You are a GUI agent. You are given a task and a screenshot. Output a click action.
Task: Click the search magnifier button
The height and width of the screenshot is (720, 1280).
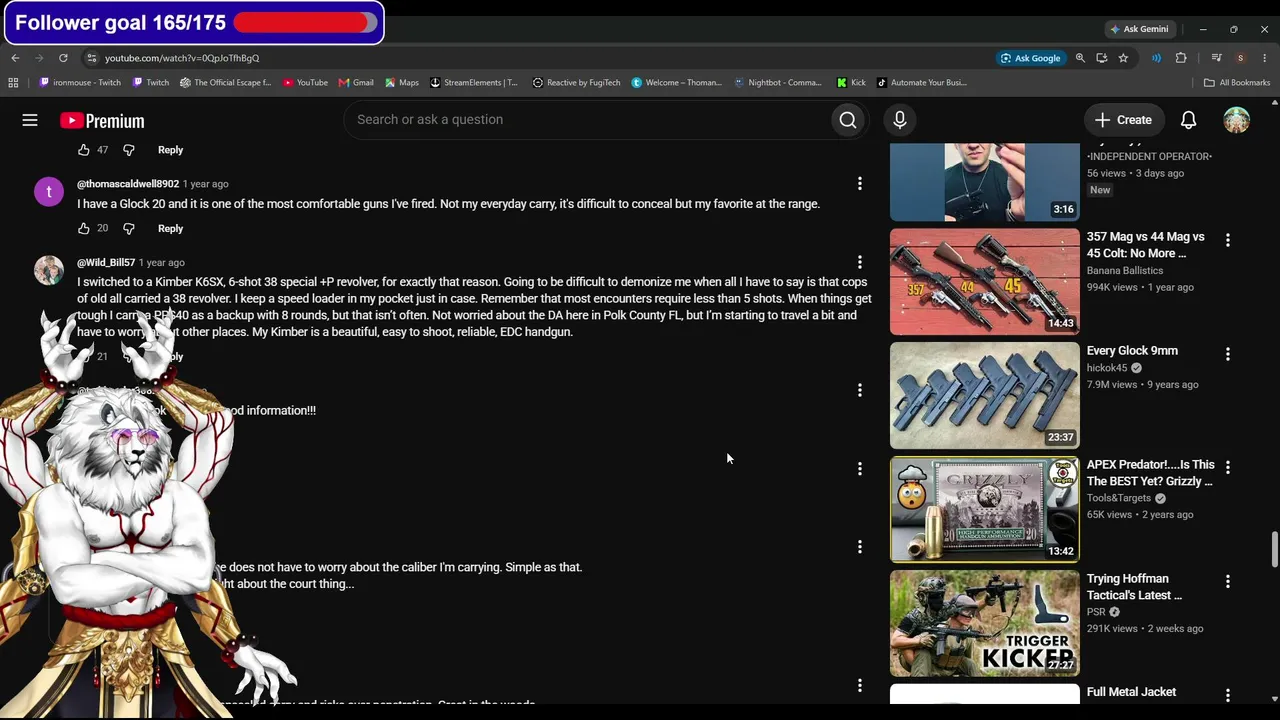pos(848,120)
